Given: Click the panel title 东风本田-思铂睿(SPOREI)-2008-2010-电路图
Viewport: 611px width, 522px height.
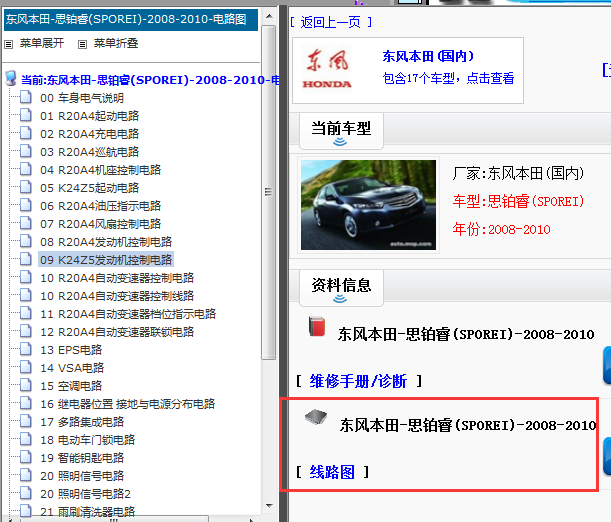Looking at the screenshot, I should (x=131, y=19).
